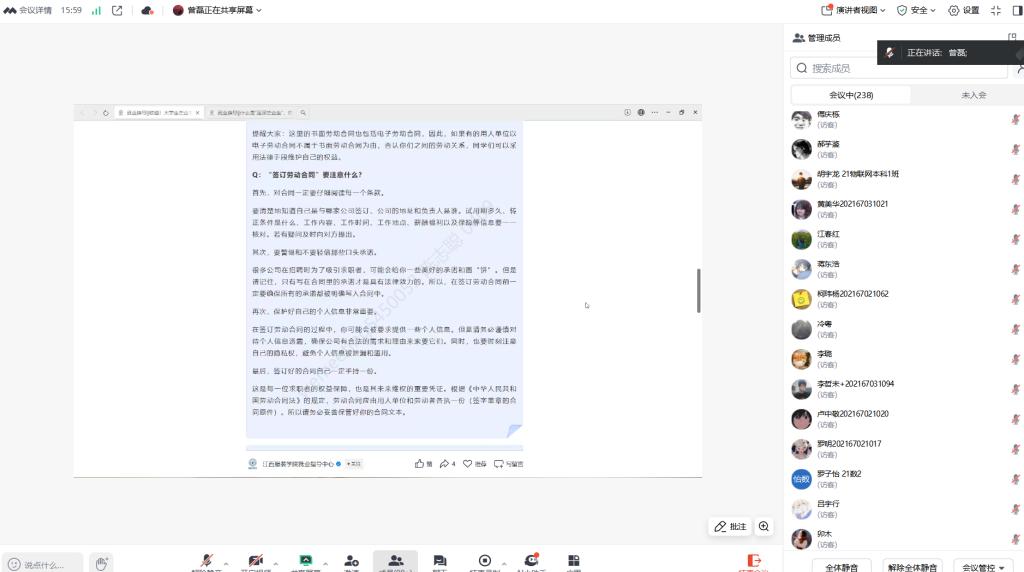Unmute the microphone in the bottom toolbar
This screenshot has width=1024, height=572.
click(x=207, y=561)
